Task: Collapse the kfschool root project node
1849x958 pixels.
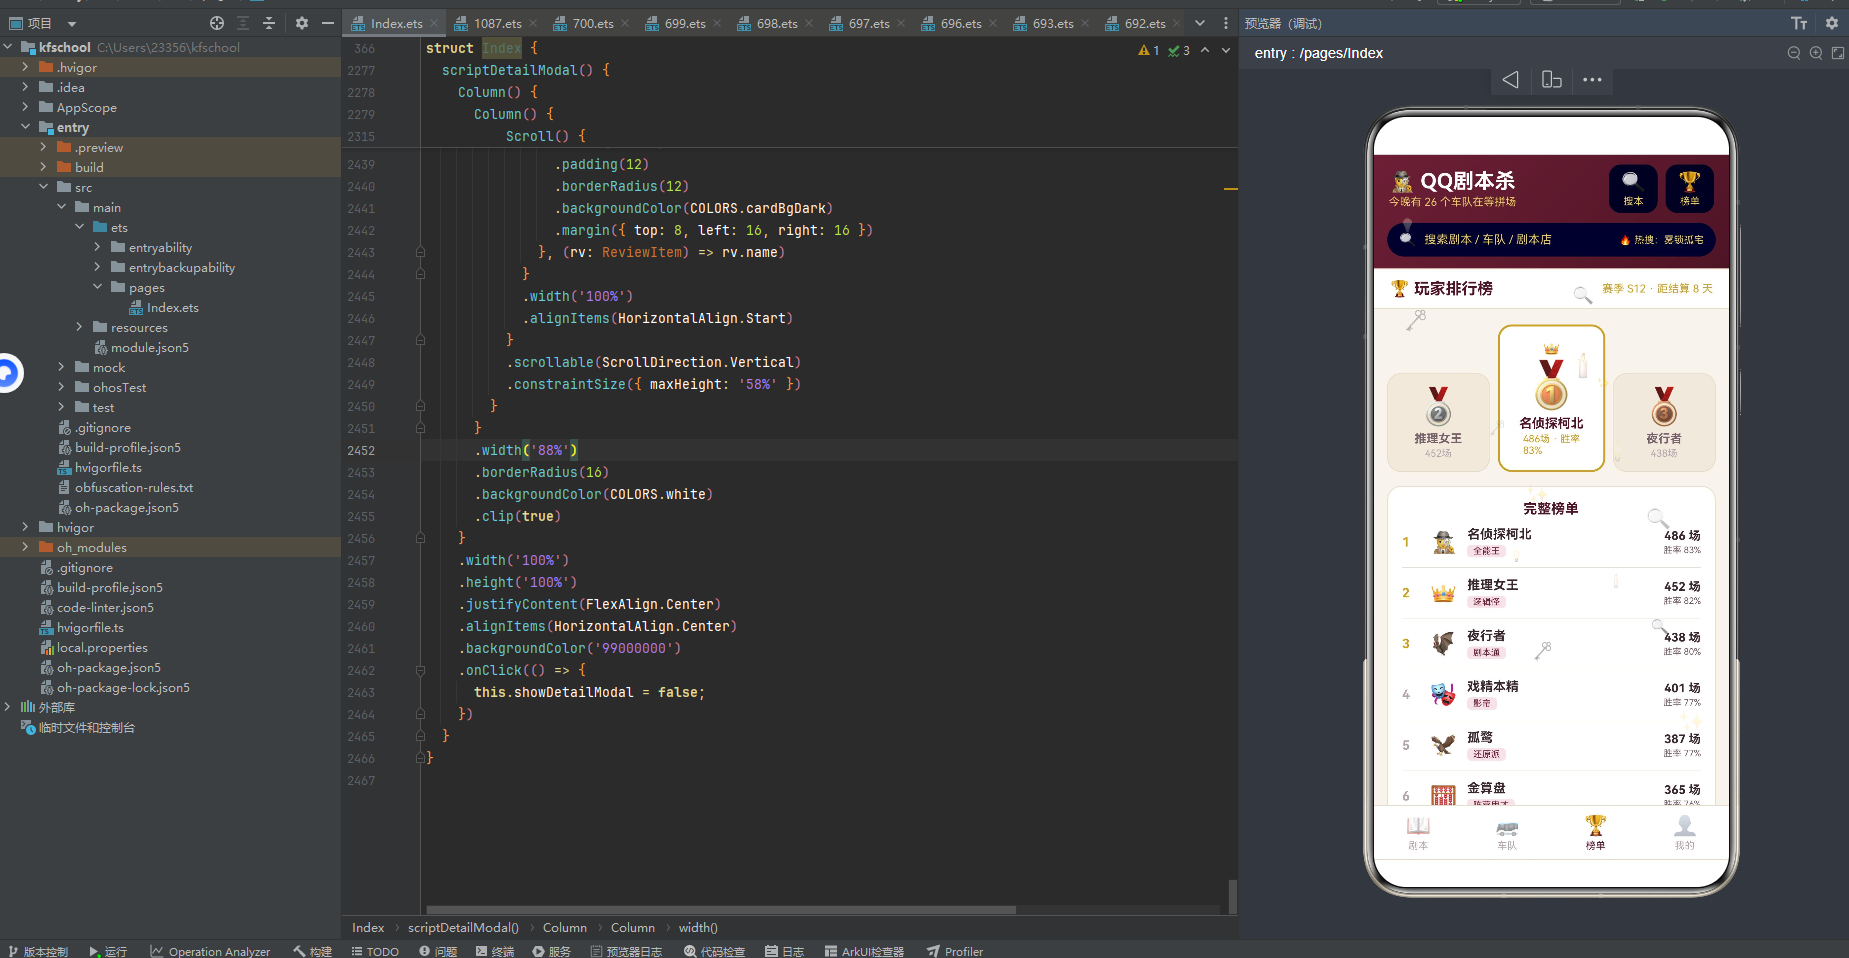Action: point(8,47)
